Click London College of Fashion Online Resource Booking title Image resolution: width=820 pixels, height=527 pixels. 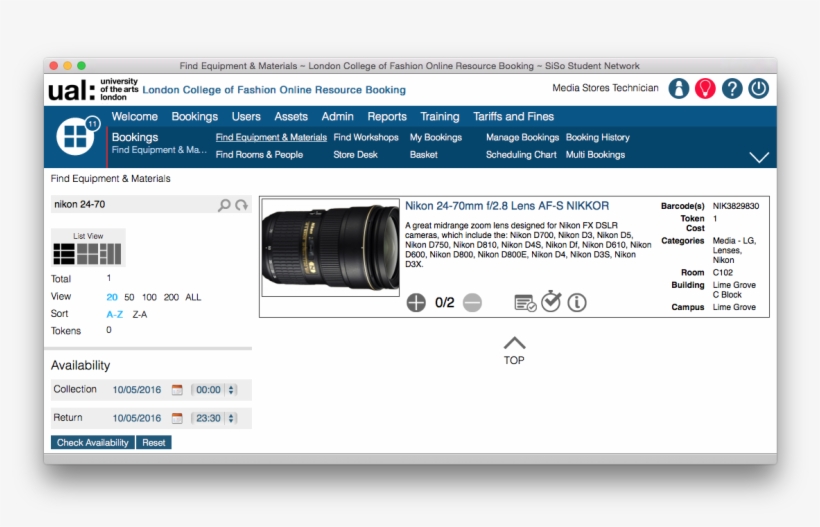pos(274,89)
